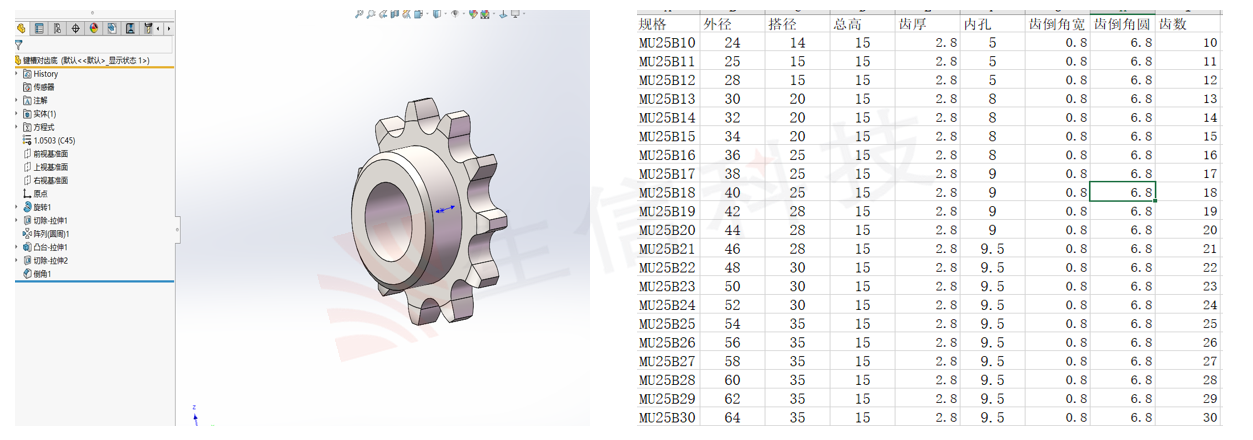The width and height of the screenshot is (1253, 440).
Task: Click the 搭径 column header cell
Action: 797,24
